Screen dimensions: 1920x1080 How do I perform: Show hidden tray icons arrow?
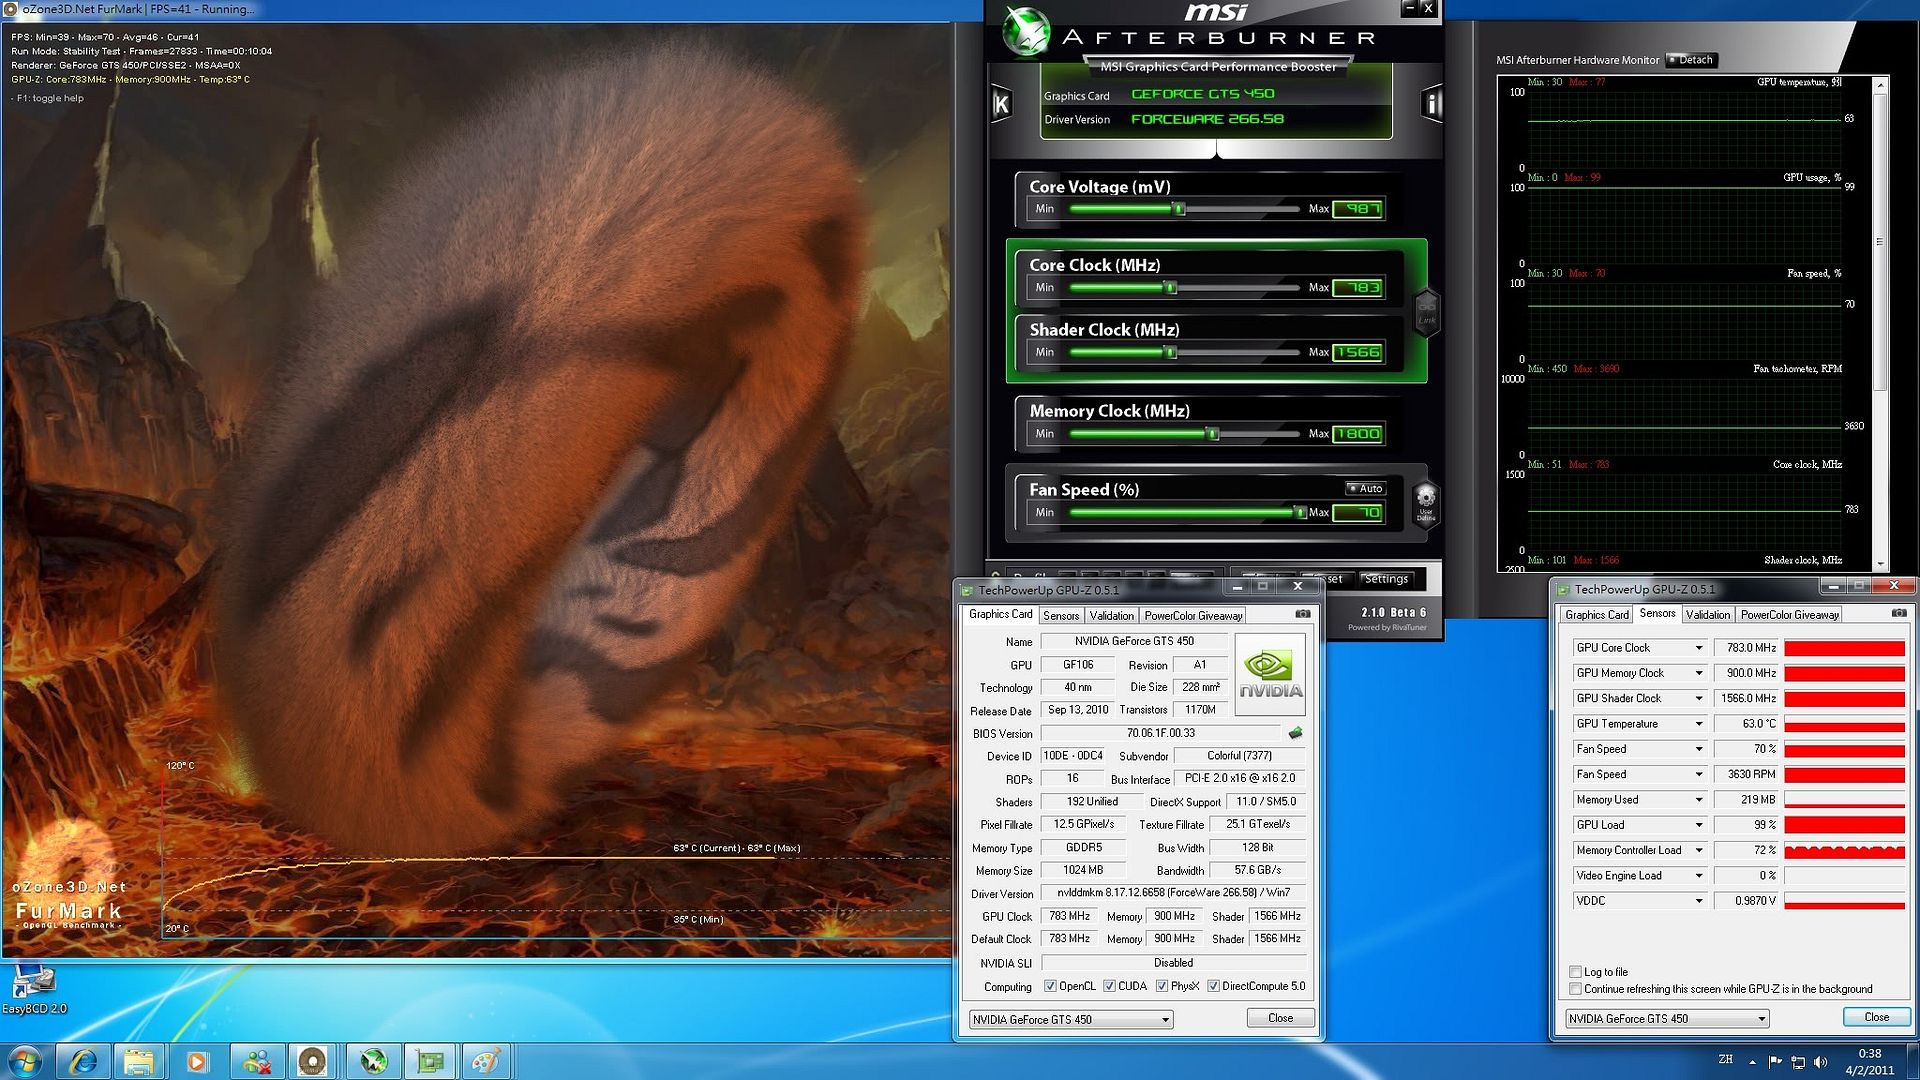(x=1752, y=1062)
